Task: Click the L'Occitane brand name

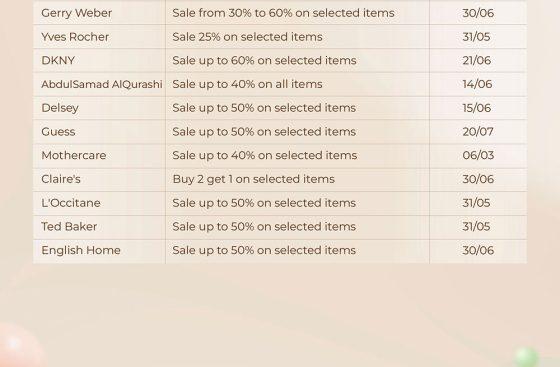Action: [x=71, y=203]
